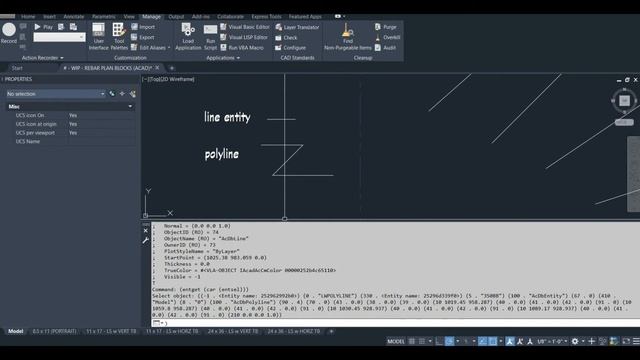
Task: Open the Featured Apps ribbon tab
Action: 305,17
